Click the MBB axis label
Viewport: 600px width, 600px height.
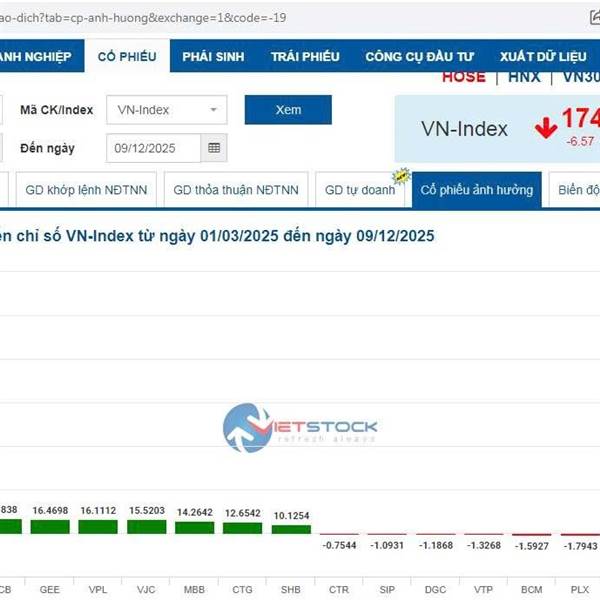coord(194,589)
